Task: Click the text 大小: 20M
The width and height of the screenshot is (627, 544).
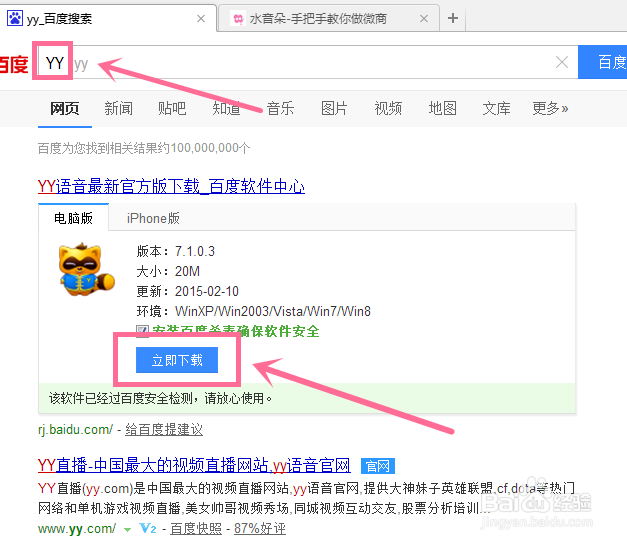Action: (168, 272)
